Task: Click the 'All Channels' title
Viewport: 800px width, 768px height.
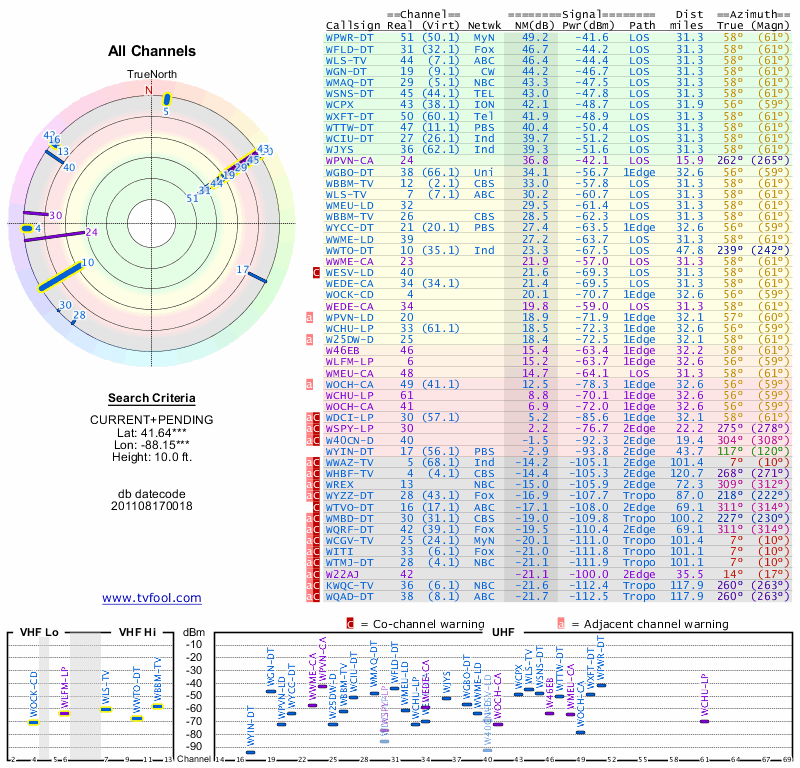Action: (x=152, y=51)
